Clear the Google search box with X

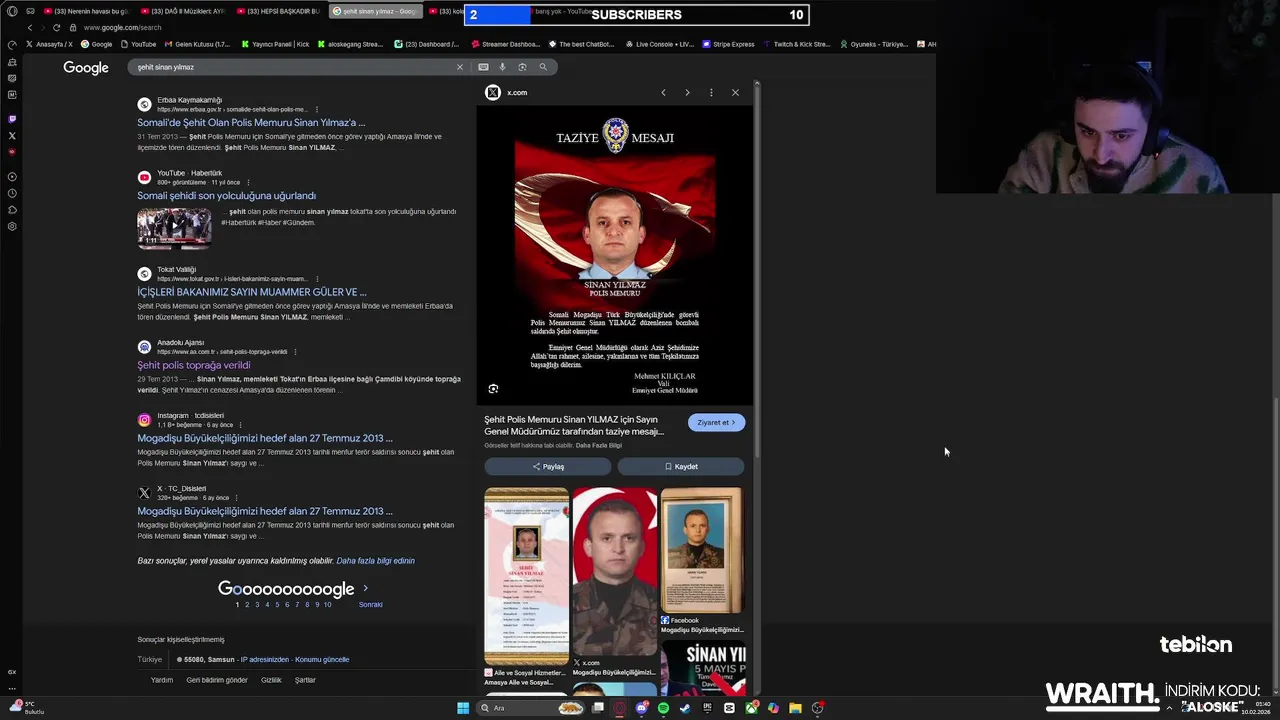pyautogui.click(x=460, y=67)
